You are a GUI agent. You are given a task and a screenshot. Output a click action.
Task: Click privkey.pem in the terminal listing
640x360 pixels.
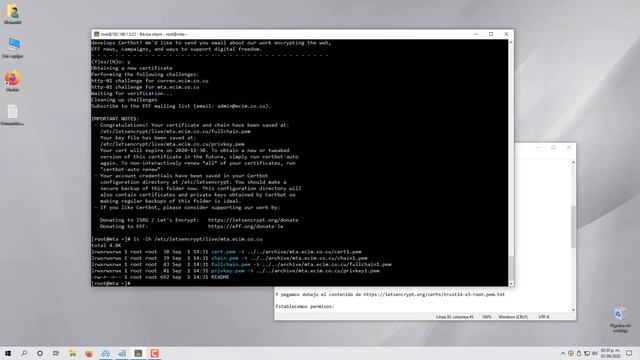[228, 271]
